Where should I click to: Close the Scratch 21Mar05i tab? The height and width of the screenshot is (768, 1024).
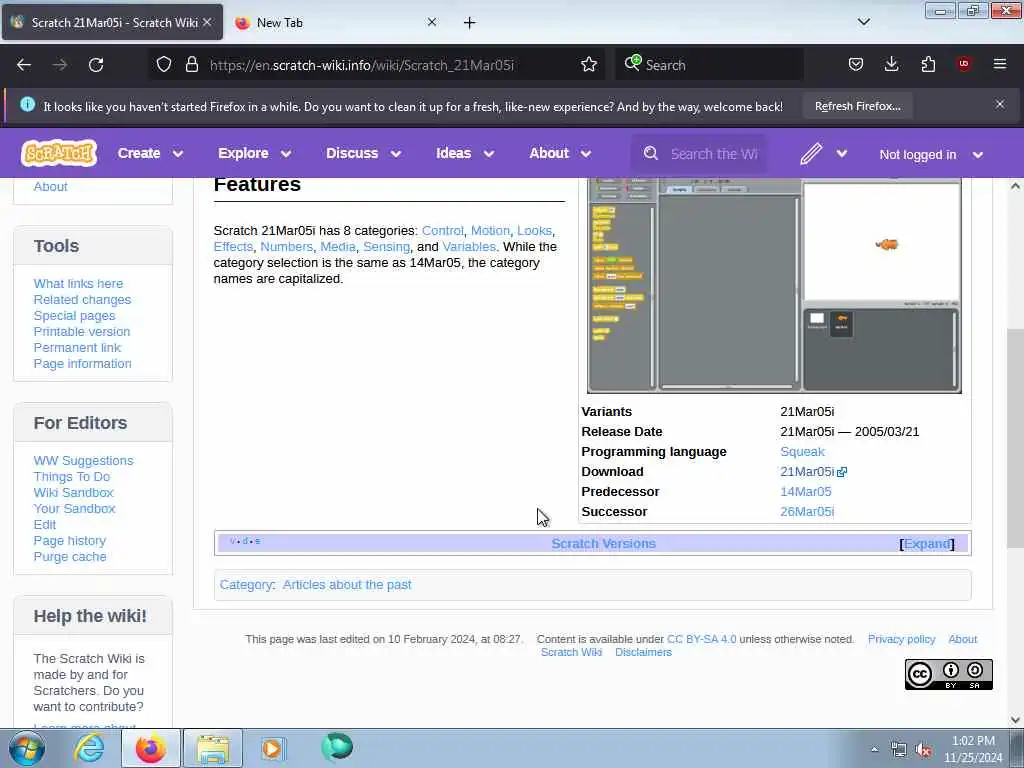[x=207, y=22]
